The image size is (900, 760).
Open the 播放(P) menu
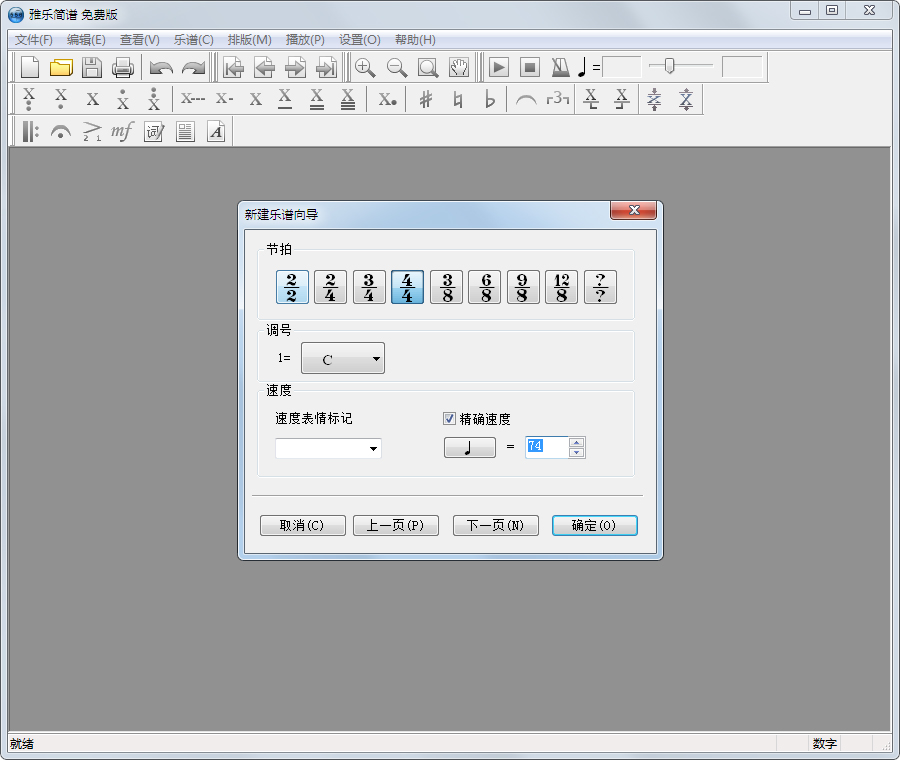click(x=303, y=40)
